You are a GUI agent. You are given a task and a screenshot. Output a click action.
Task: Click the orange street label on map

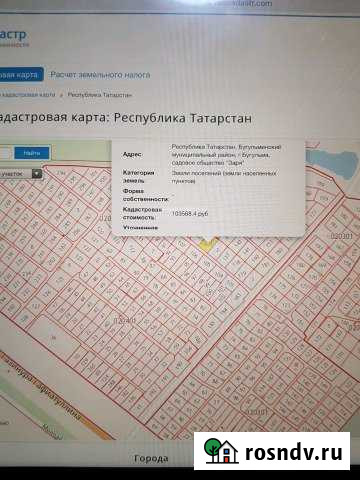(x=43, y=385)
